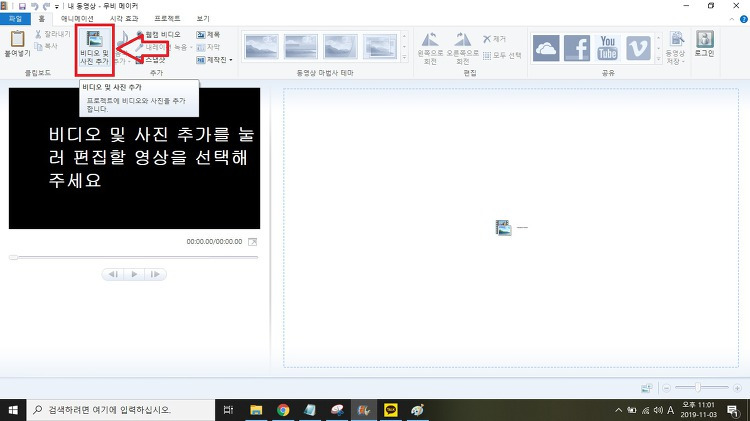The width and height of the screenshot is (750, 421).
Task: Step to next frame in preview
Action: pos(155,274)
